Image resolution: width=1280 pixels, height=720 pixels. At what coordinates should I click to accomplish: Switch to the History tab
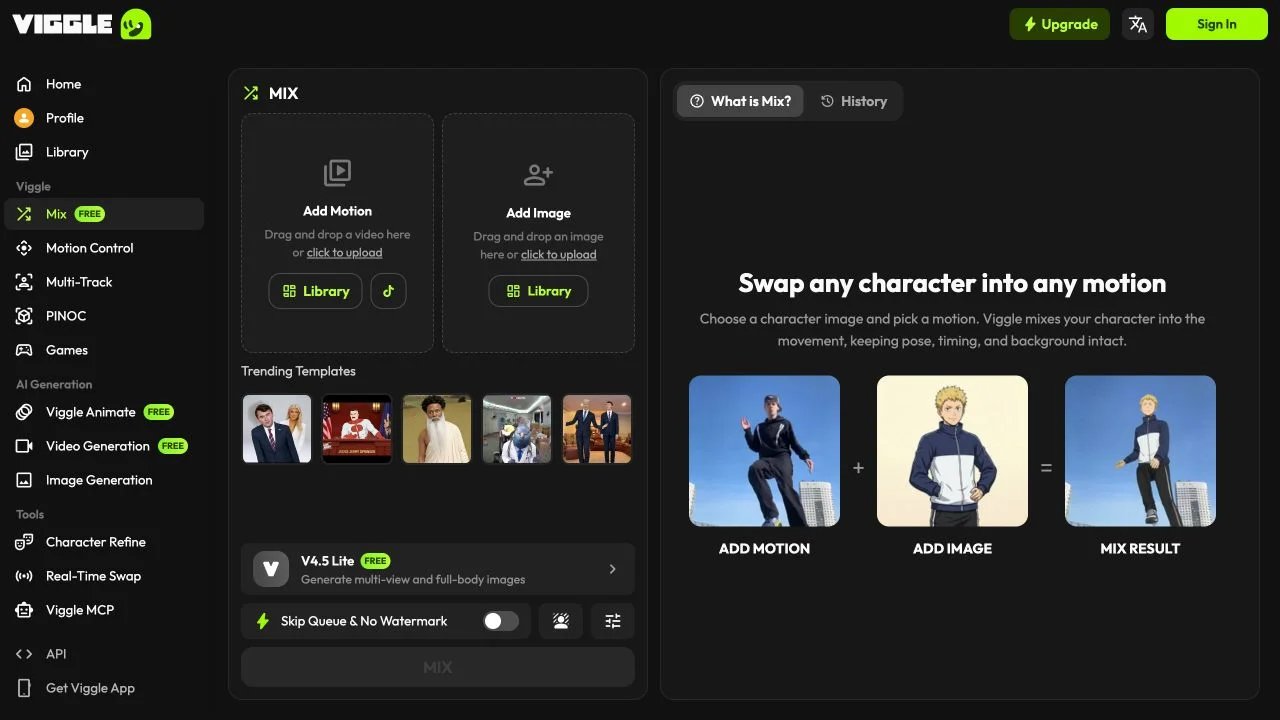click(x=854, y=101)
